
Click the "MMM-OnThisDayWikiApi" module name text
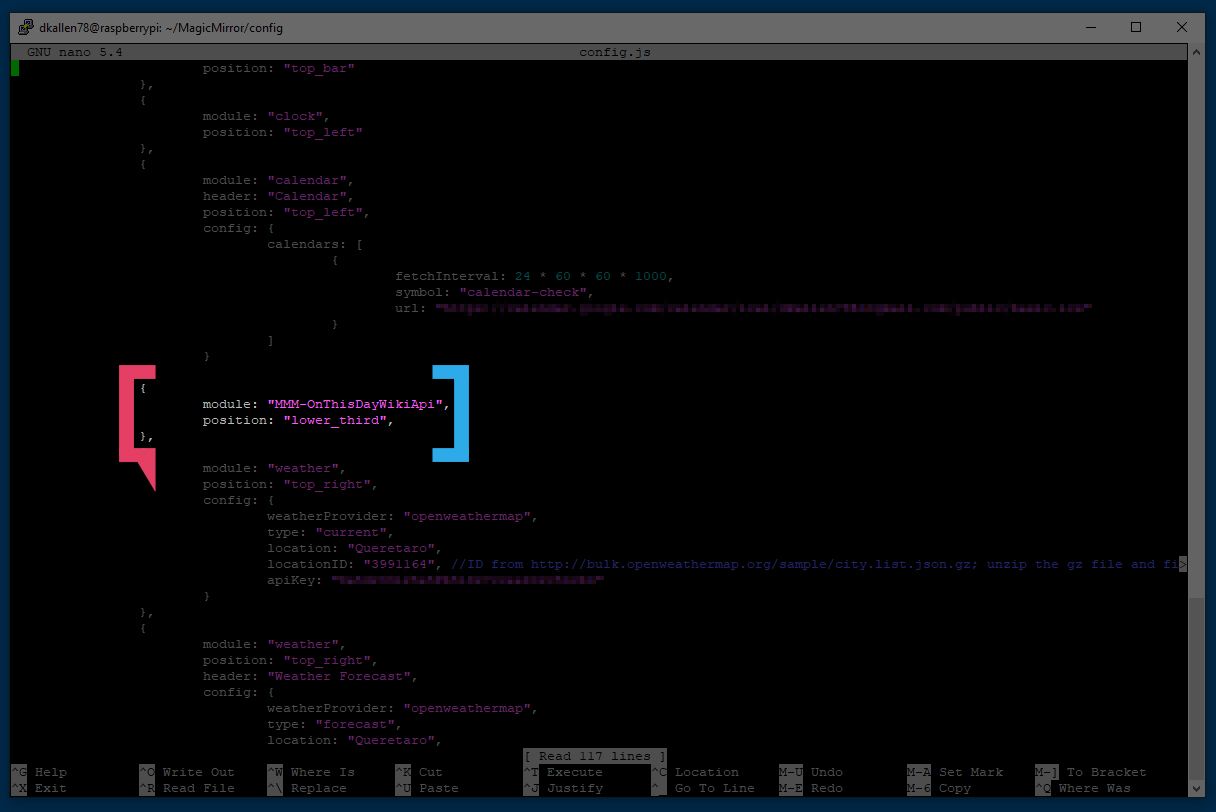click(x=355, y=404)
